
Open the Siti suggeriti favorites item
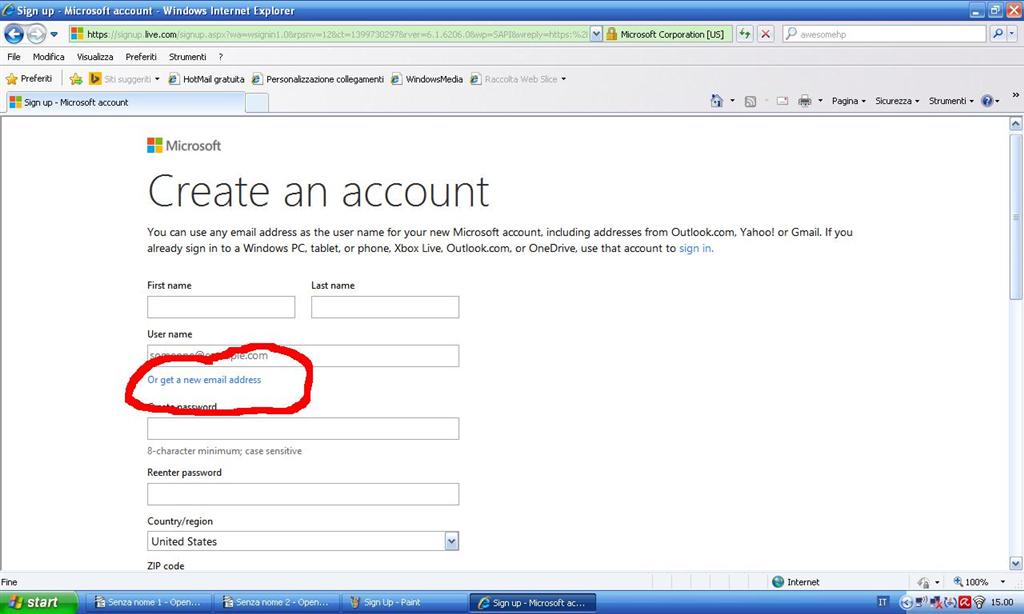(124, 79)
